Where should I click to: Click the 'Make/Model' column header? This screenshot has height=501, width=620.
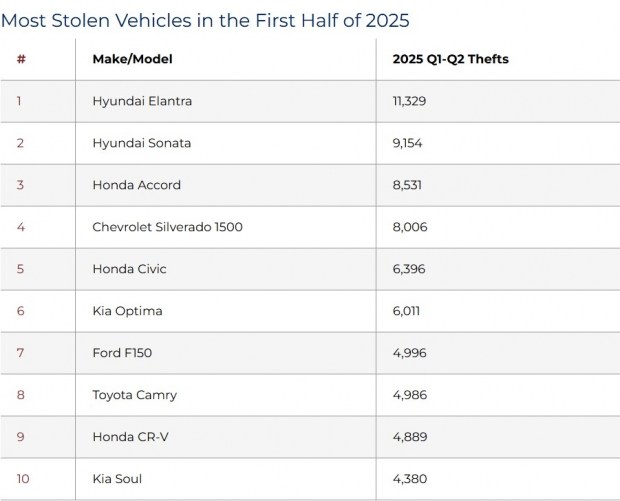132,59
